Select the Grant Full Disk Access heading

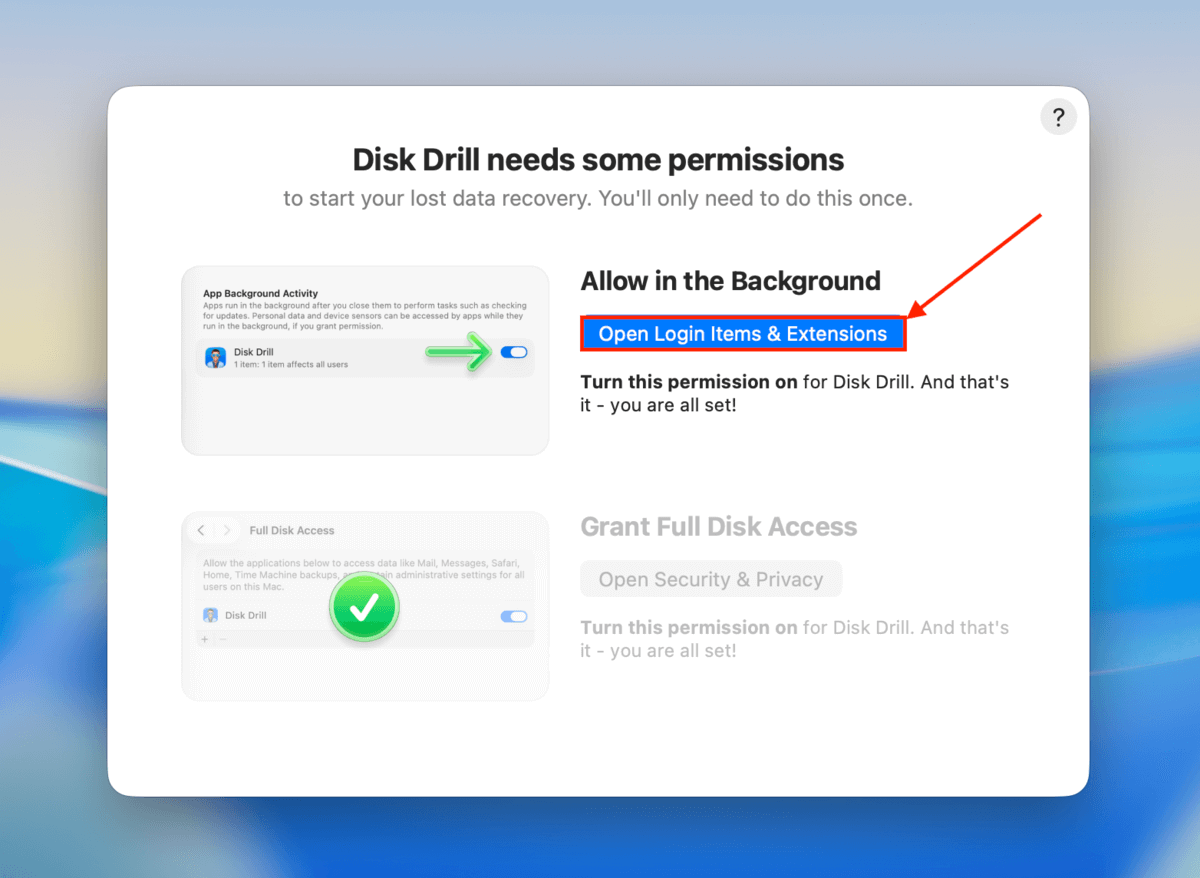(x=718, y=527)
